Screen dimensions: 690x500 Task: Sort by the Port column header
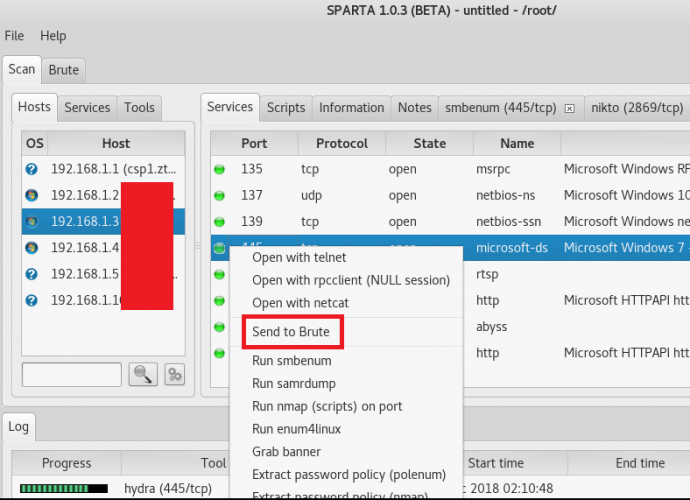(x=254, y=143)
